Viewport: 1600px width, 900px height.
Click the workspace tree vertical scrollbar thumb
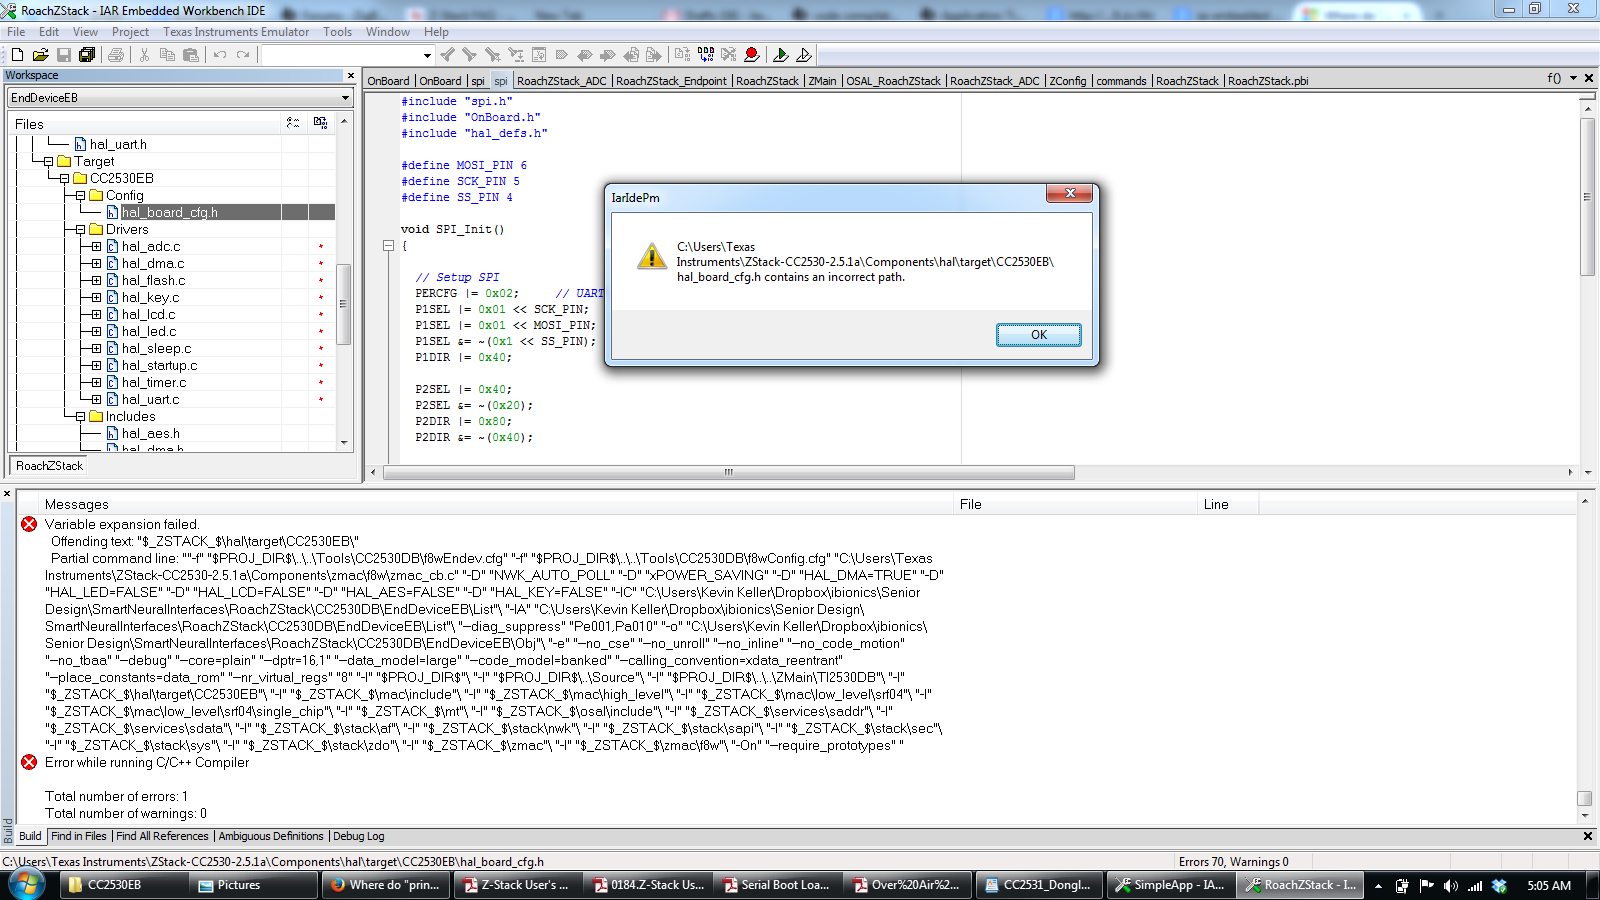tap(343, 304)
